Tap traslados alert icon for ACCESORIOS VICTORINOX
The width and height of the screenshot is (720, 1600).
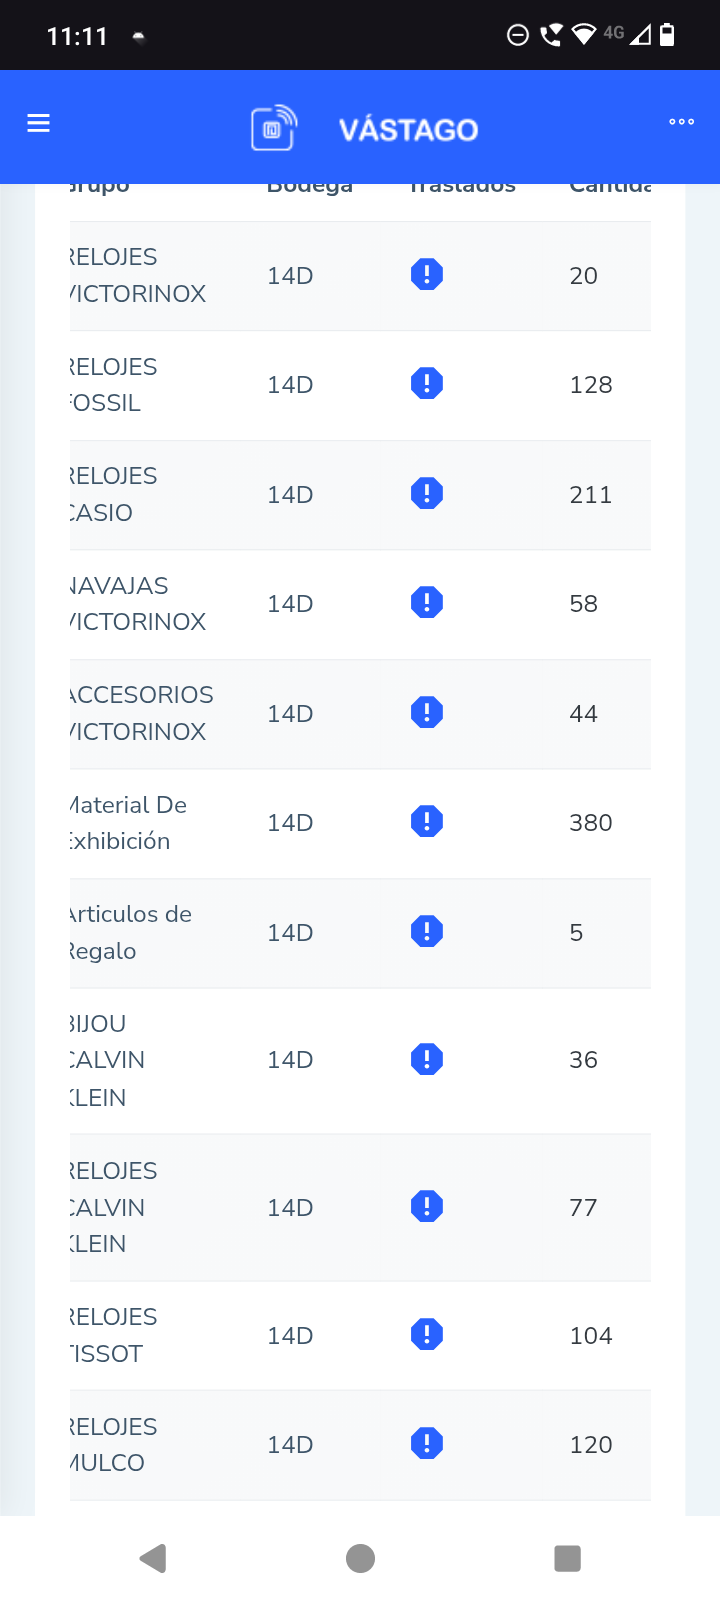(427, 713)
